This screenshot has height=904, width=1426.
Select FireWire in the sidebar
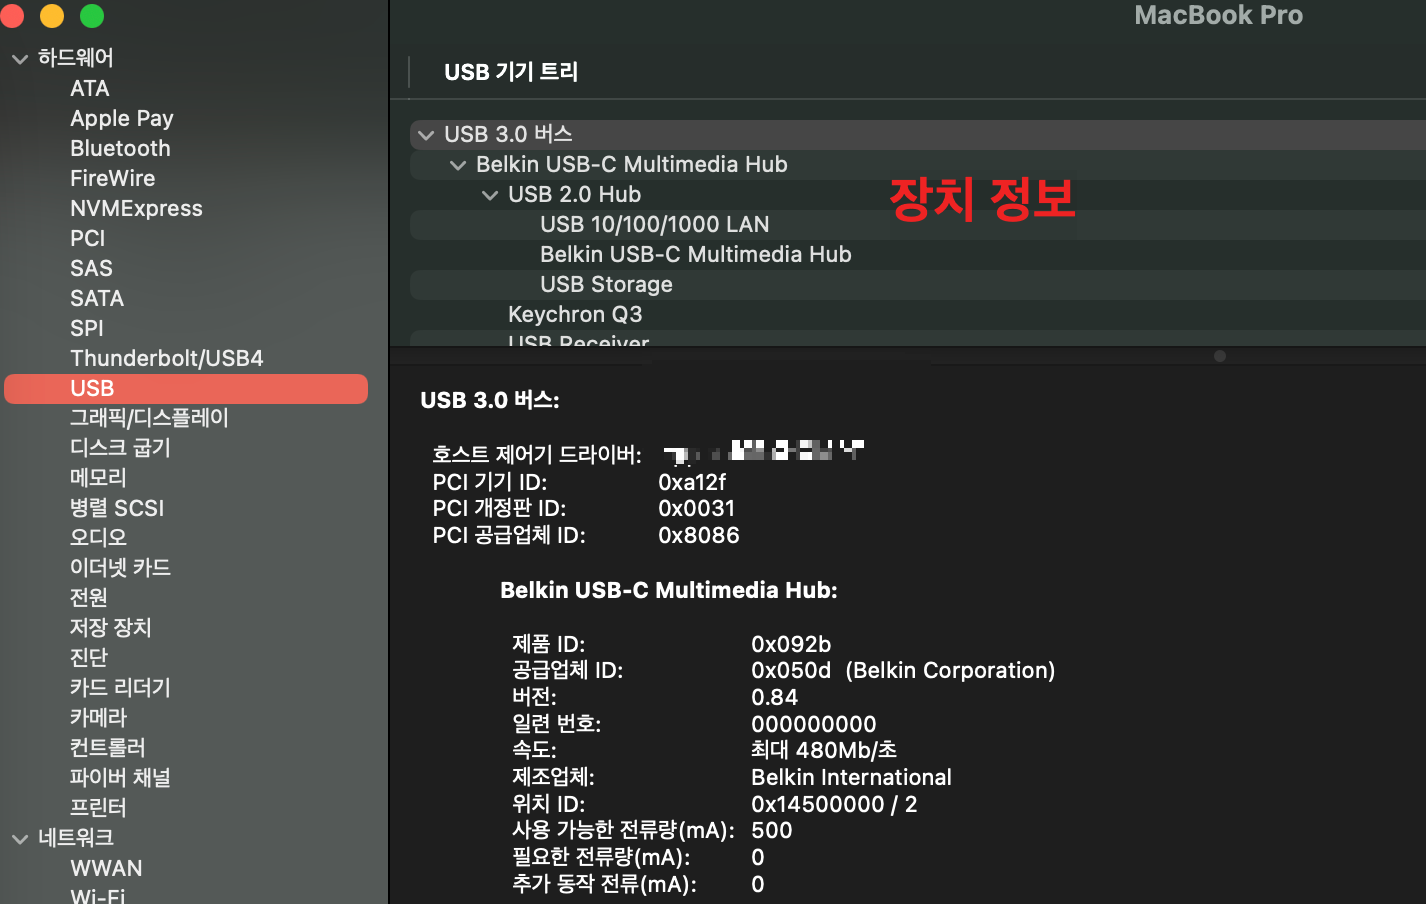tap(113, 179)
